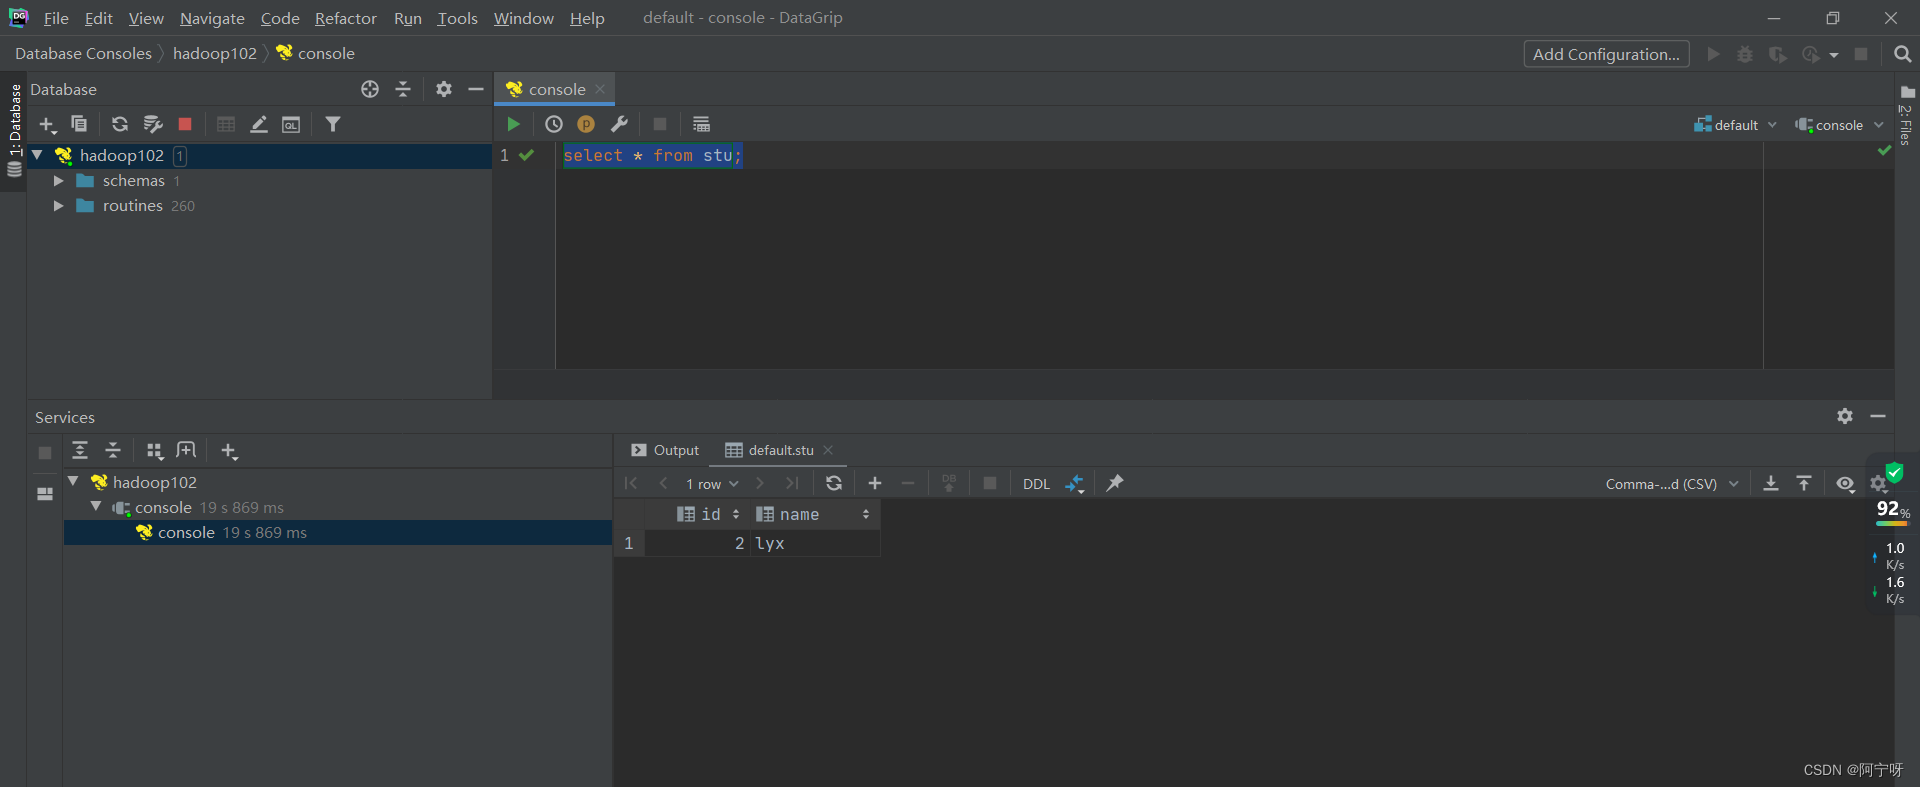Open Services panel gear settings
1920x787 pixels.
click(1845, 416)
